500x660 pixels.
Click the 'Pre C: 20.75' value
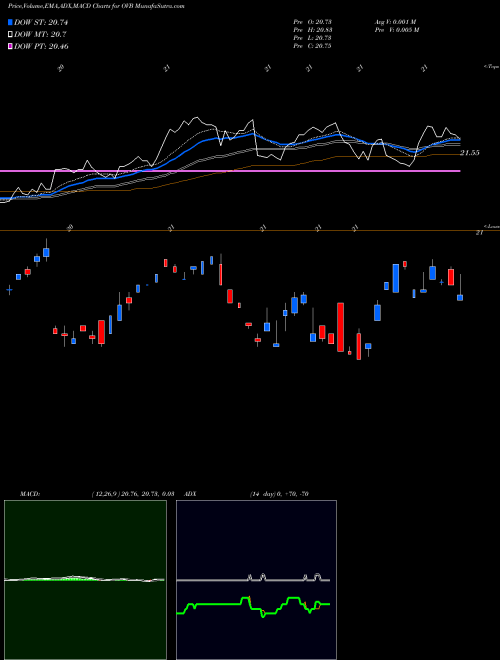(312, 46)
